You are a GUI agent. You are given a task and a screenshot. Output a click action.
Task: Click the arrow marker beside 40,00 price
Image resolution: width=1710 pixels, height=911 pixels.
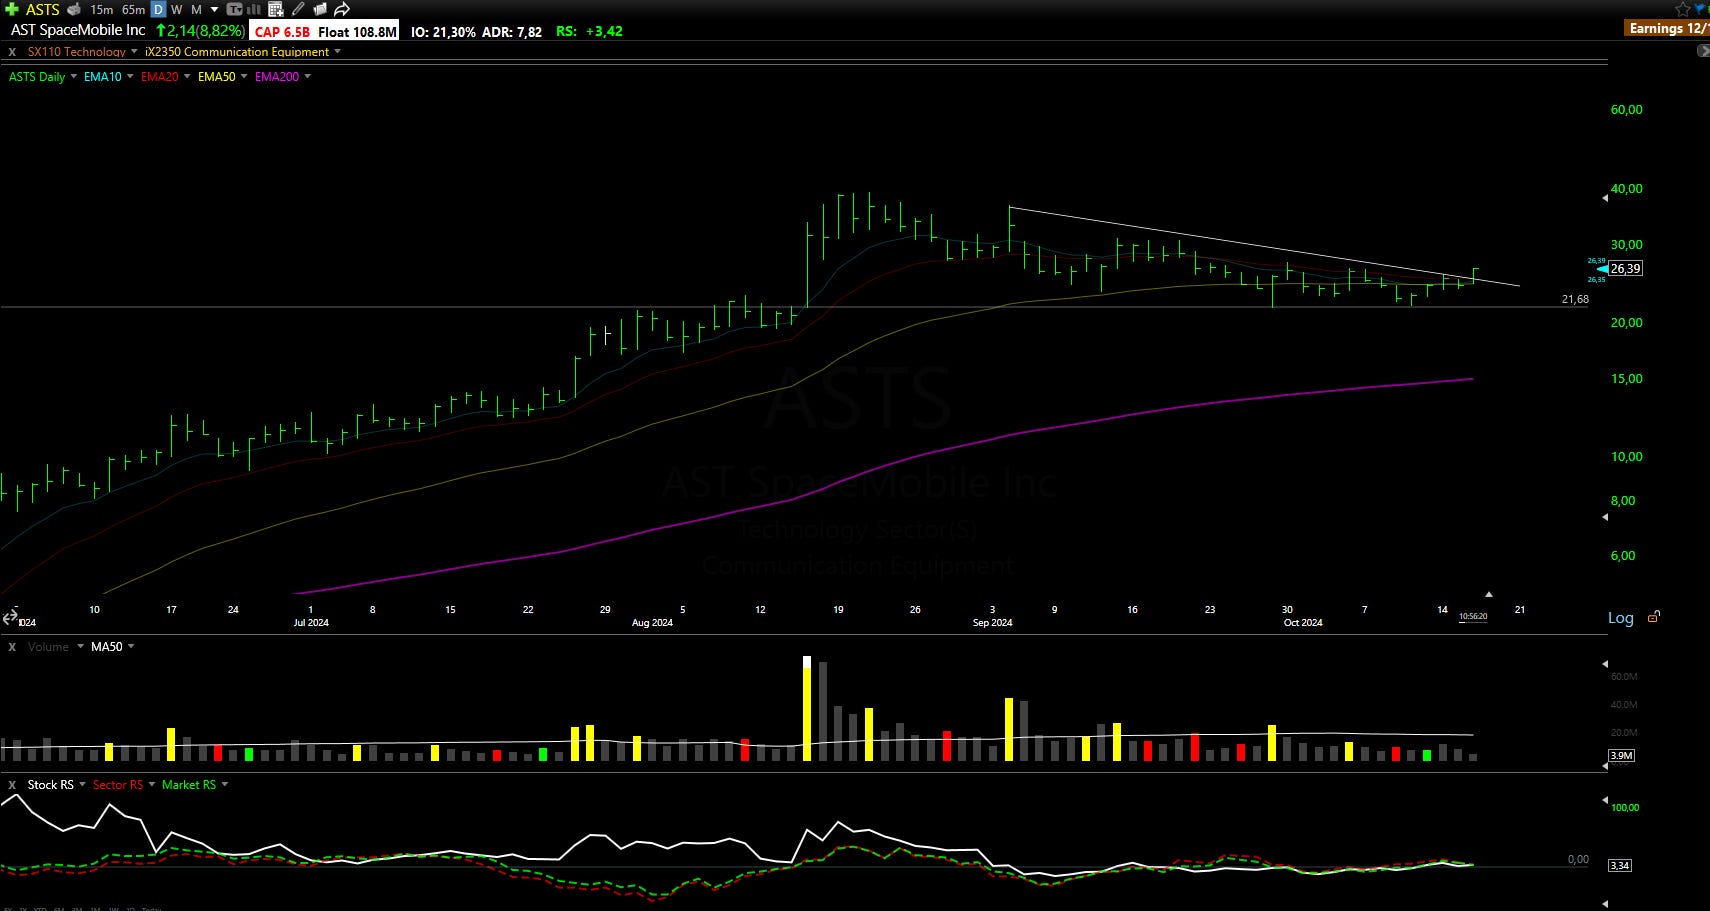point(1605,198)
